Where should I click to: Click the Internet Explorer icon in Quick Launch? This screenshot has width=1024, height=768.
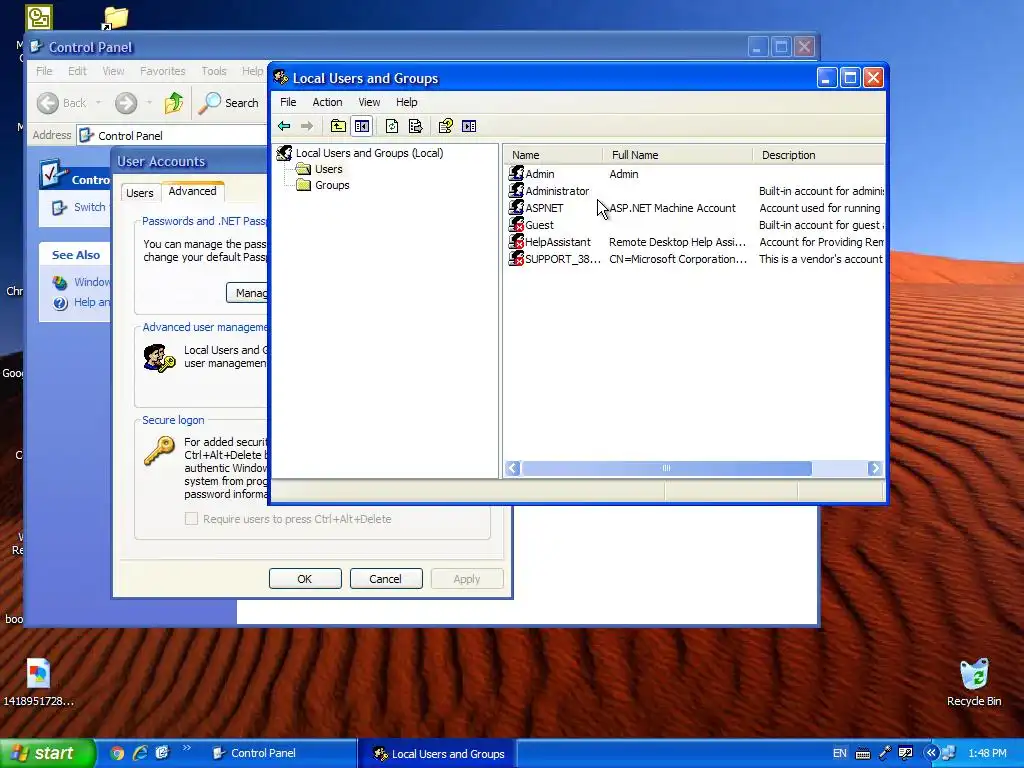point(140,753)
